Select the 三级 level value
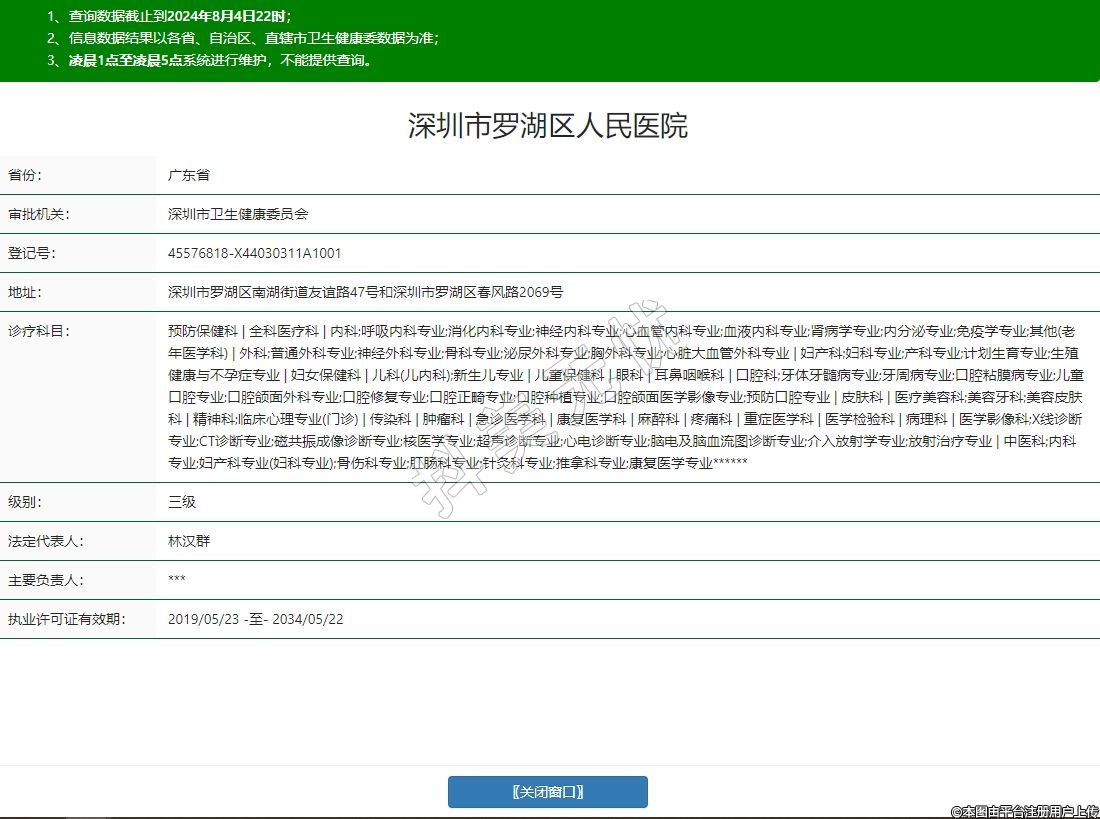The image size is (1100, 819). pyautogui.click(x=182, y=502)
